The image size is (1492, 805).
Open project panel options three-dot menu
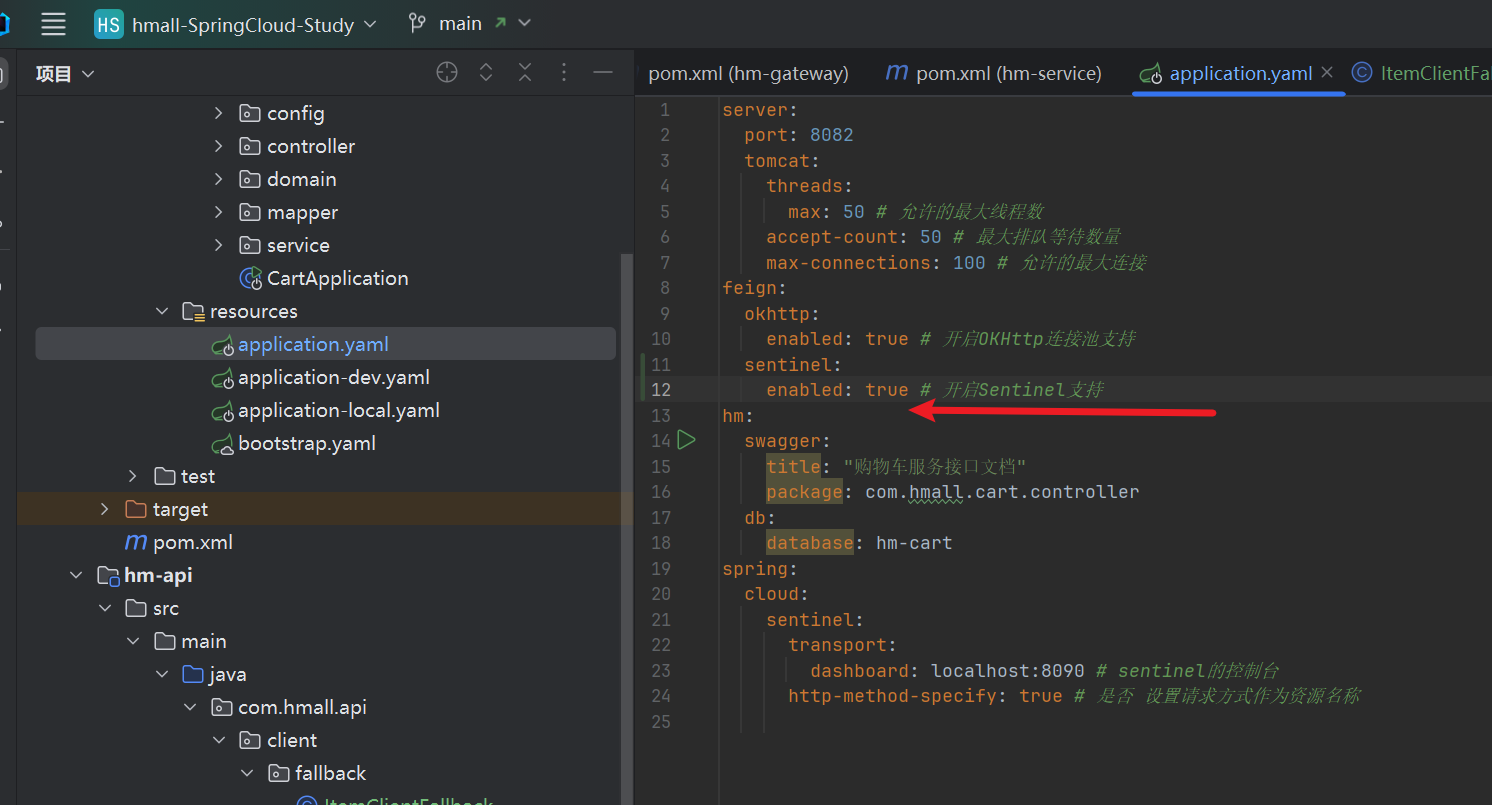[x=564, y=73]
